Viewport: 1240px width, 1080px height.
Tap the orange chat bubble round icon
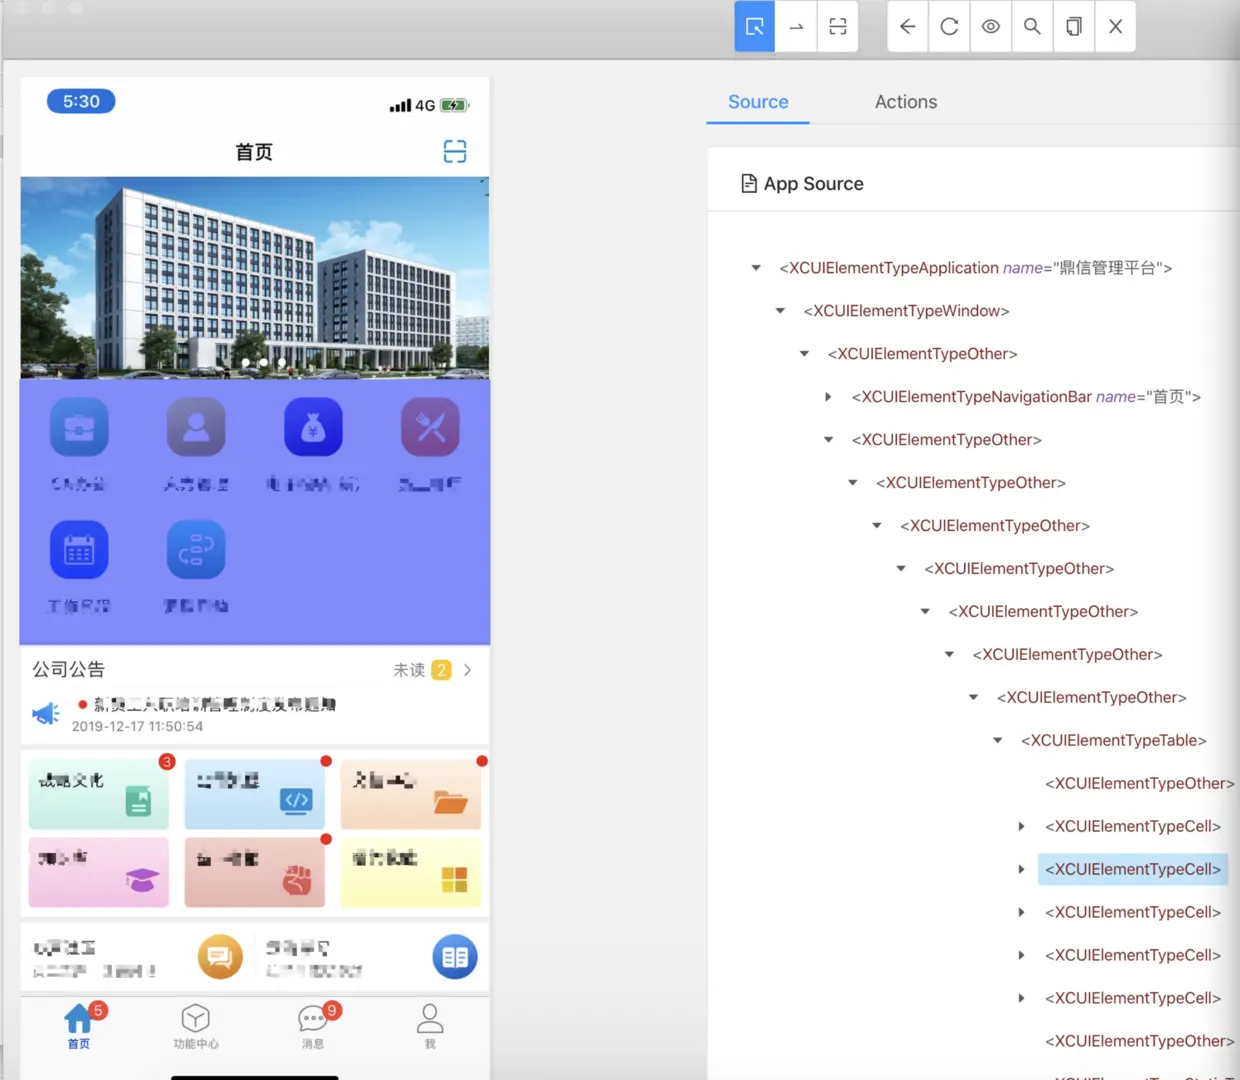pos(220,957)
